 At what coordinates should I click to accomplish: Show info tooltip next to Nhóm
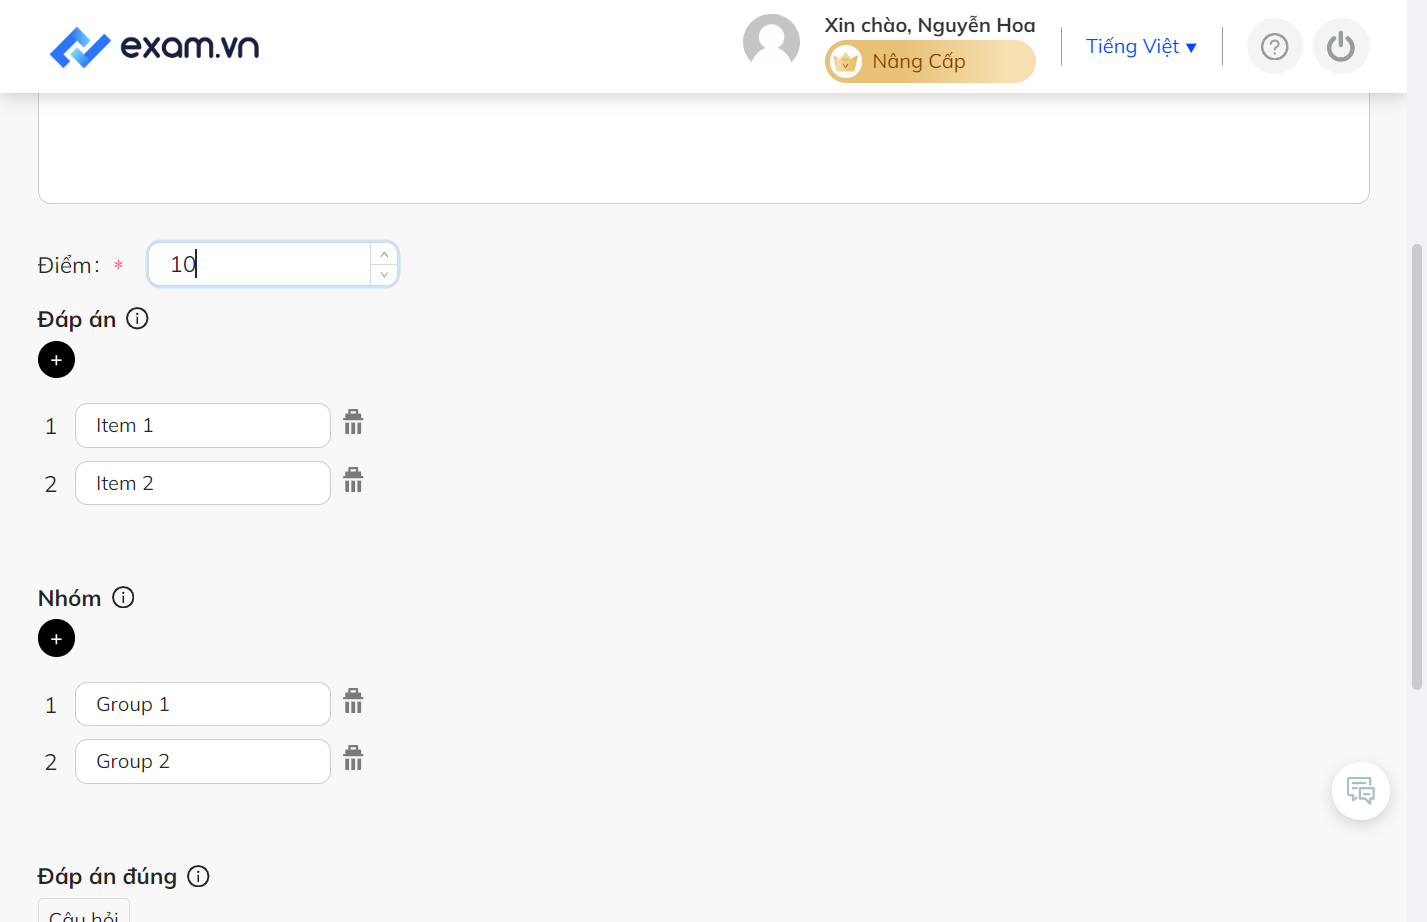click(x=123, y=597)
